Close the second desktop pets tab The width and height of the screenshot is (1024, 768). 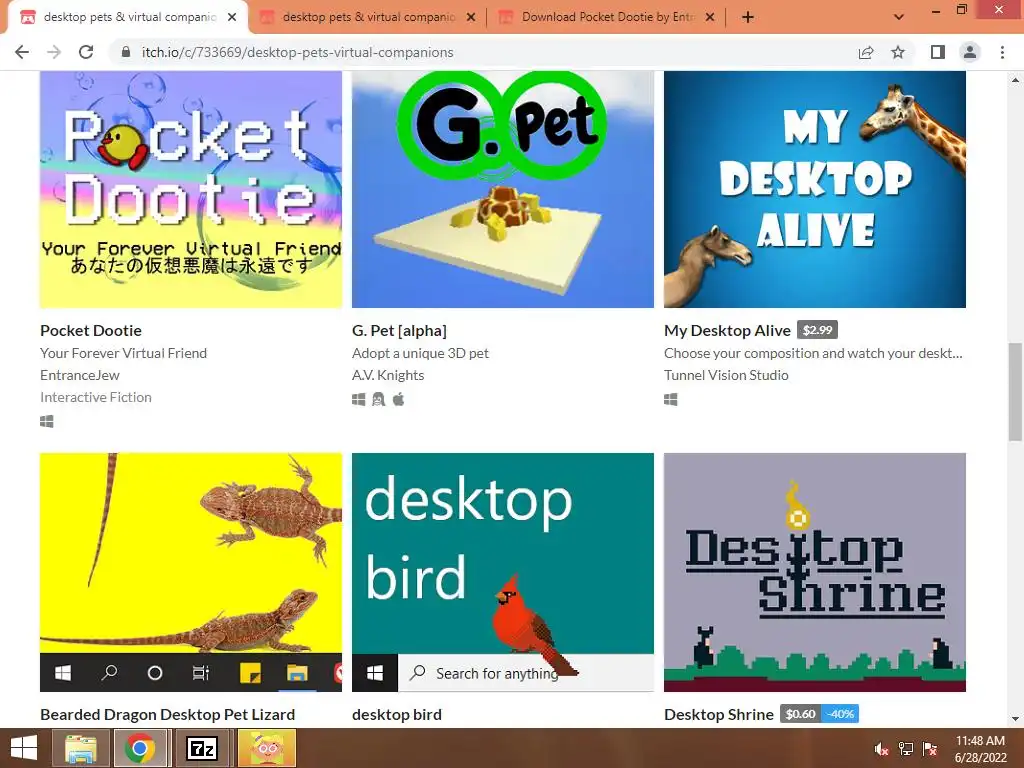point(471,17)
